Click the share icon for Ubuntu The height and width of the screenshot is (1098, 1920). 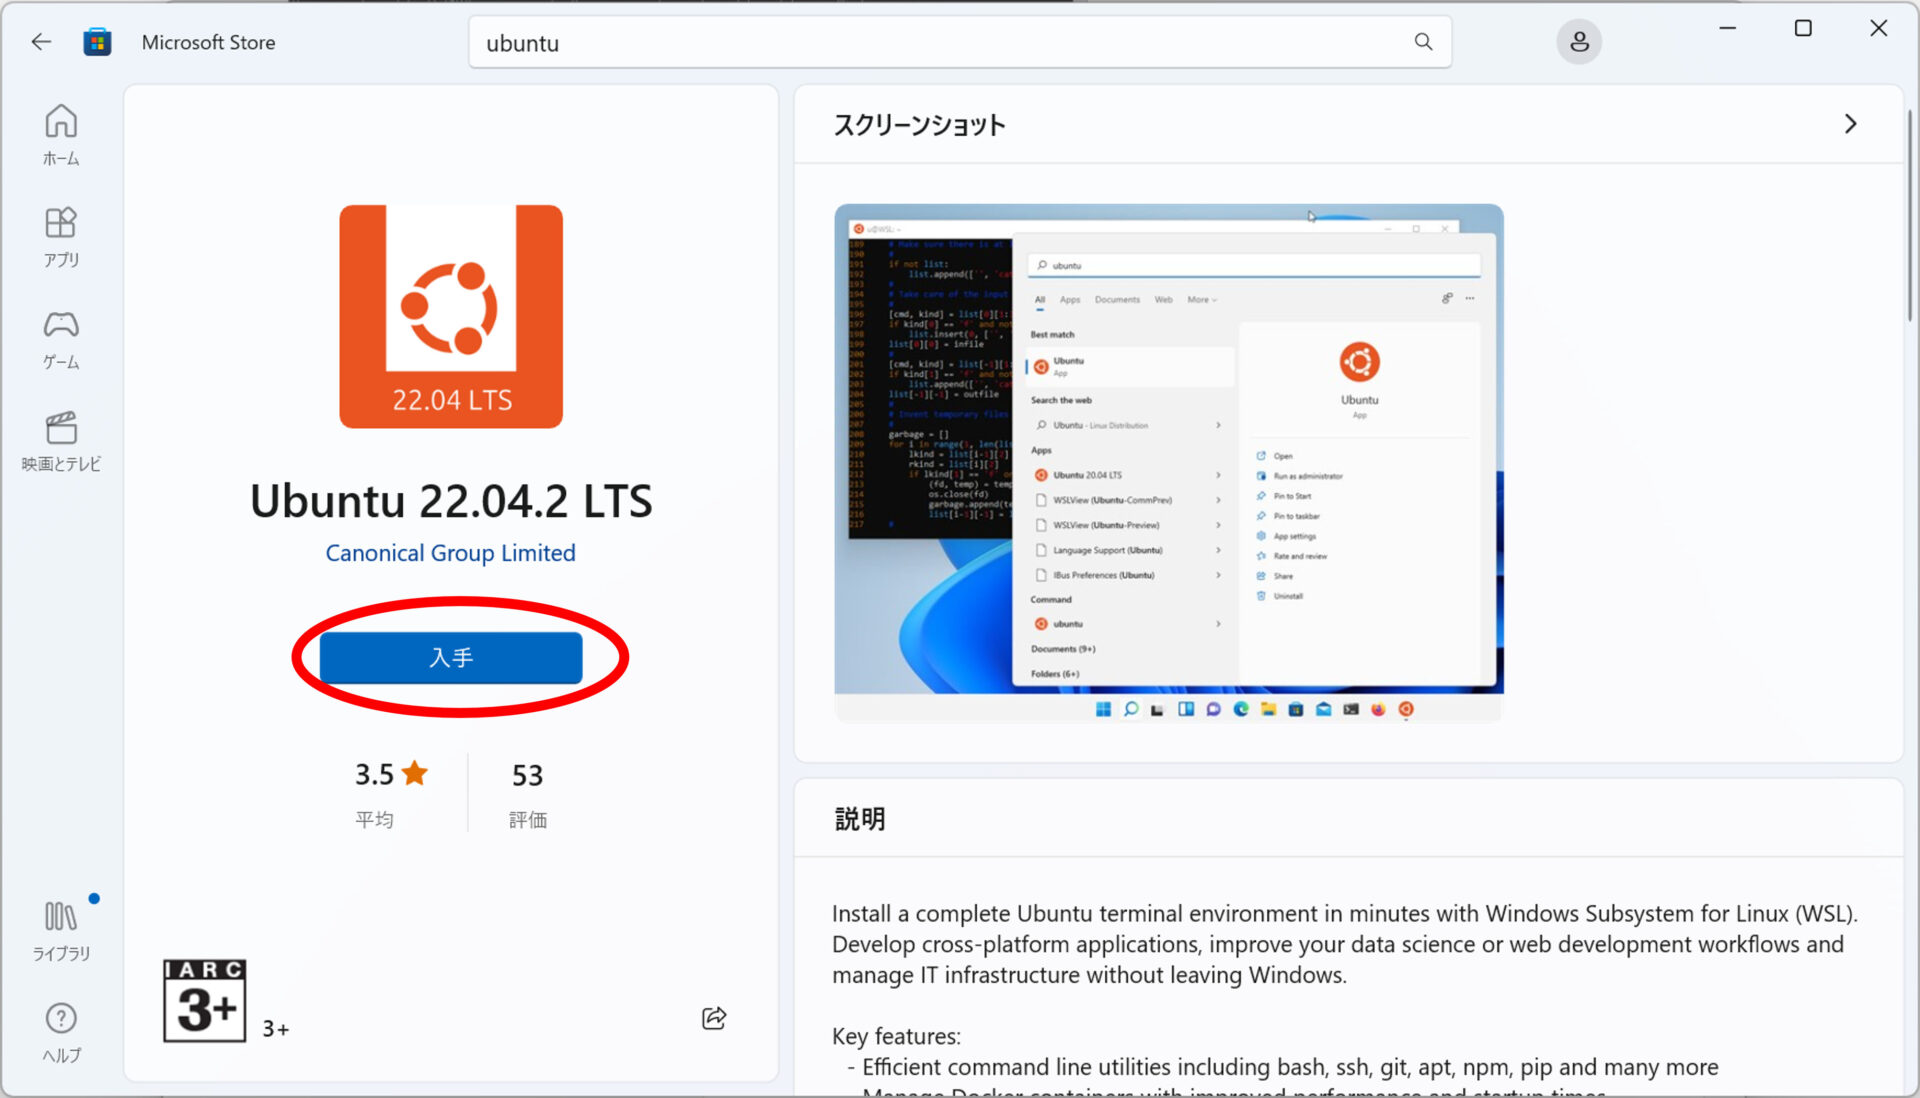pos(713,1018)
